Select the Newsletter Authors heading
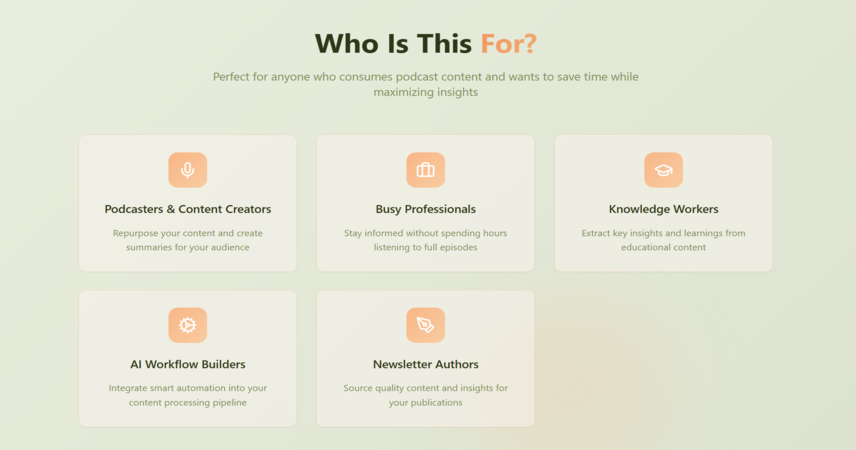856x450 pixels. click(x=426, y=364)
